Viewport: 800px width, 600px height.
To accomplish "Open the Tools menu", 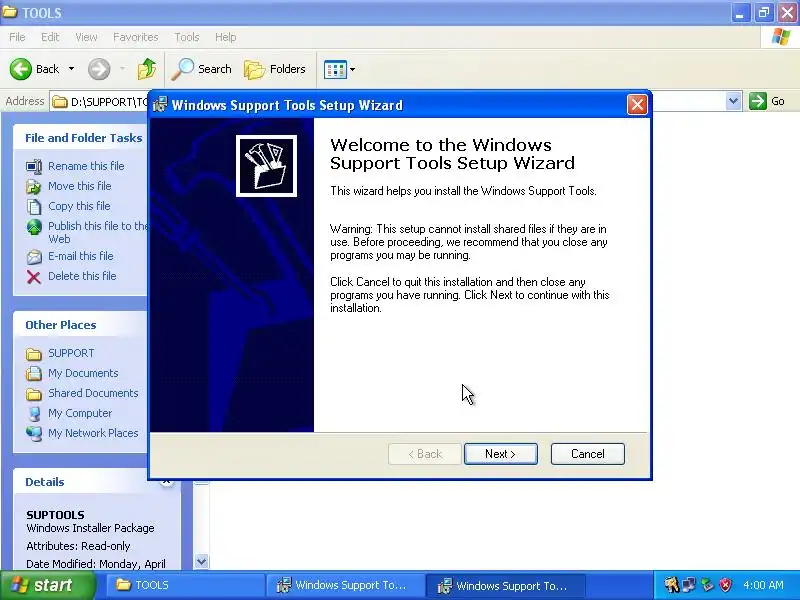I will 187,37.
